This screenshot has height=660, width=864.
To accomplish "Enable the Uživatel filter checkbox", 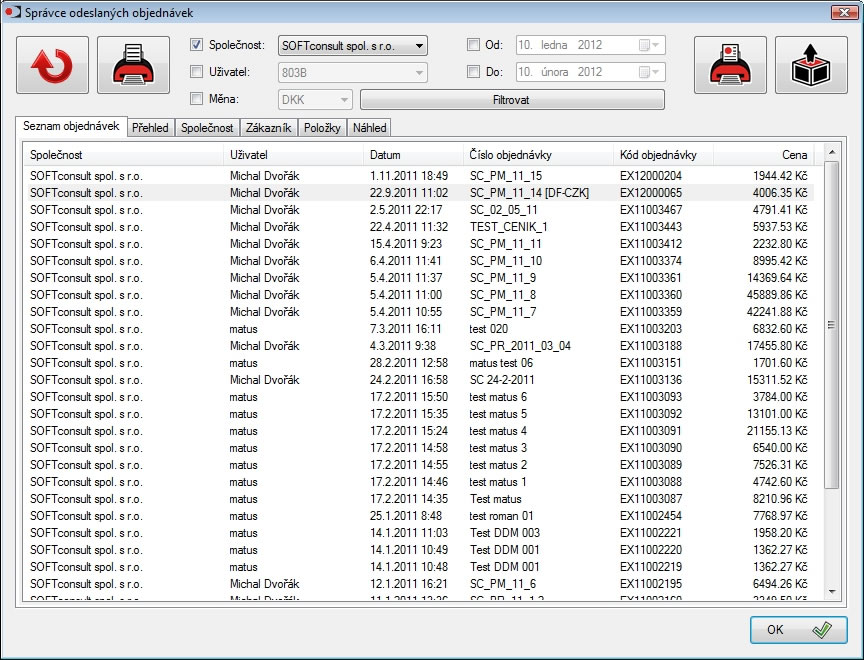I will click(197, 72).
